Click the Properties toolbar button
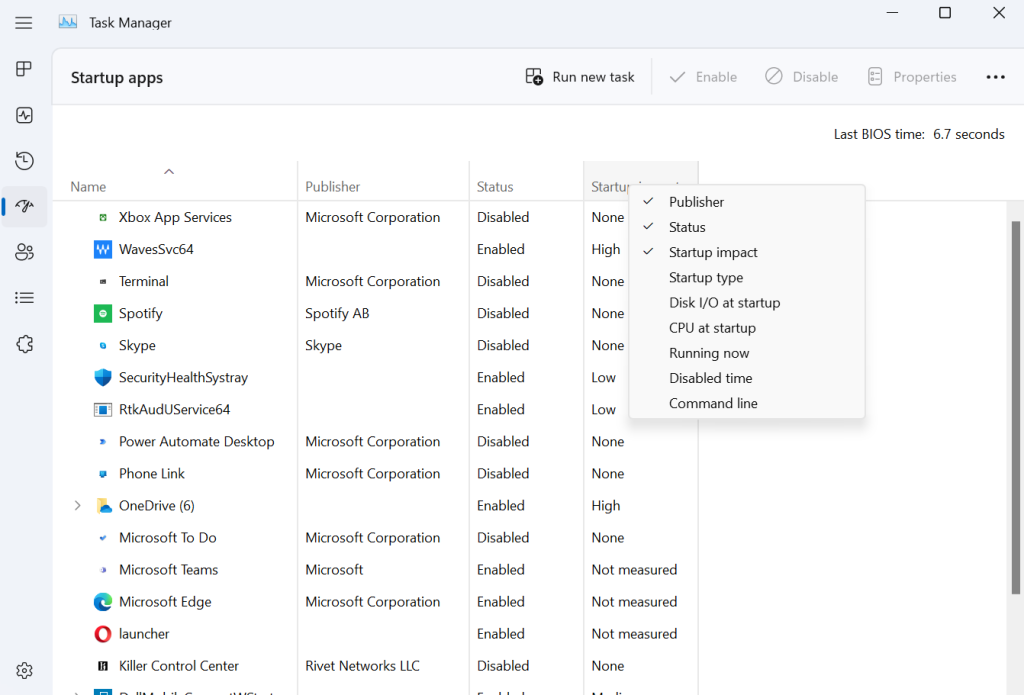This screenshot has width=1024, height=695. (912, 77)
